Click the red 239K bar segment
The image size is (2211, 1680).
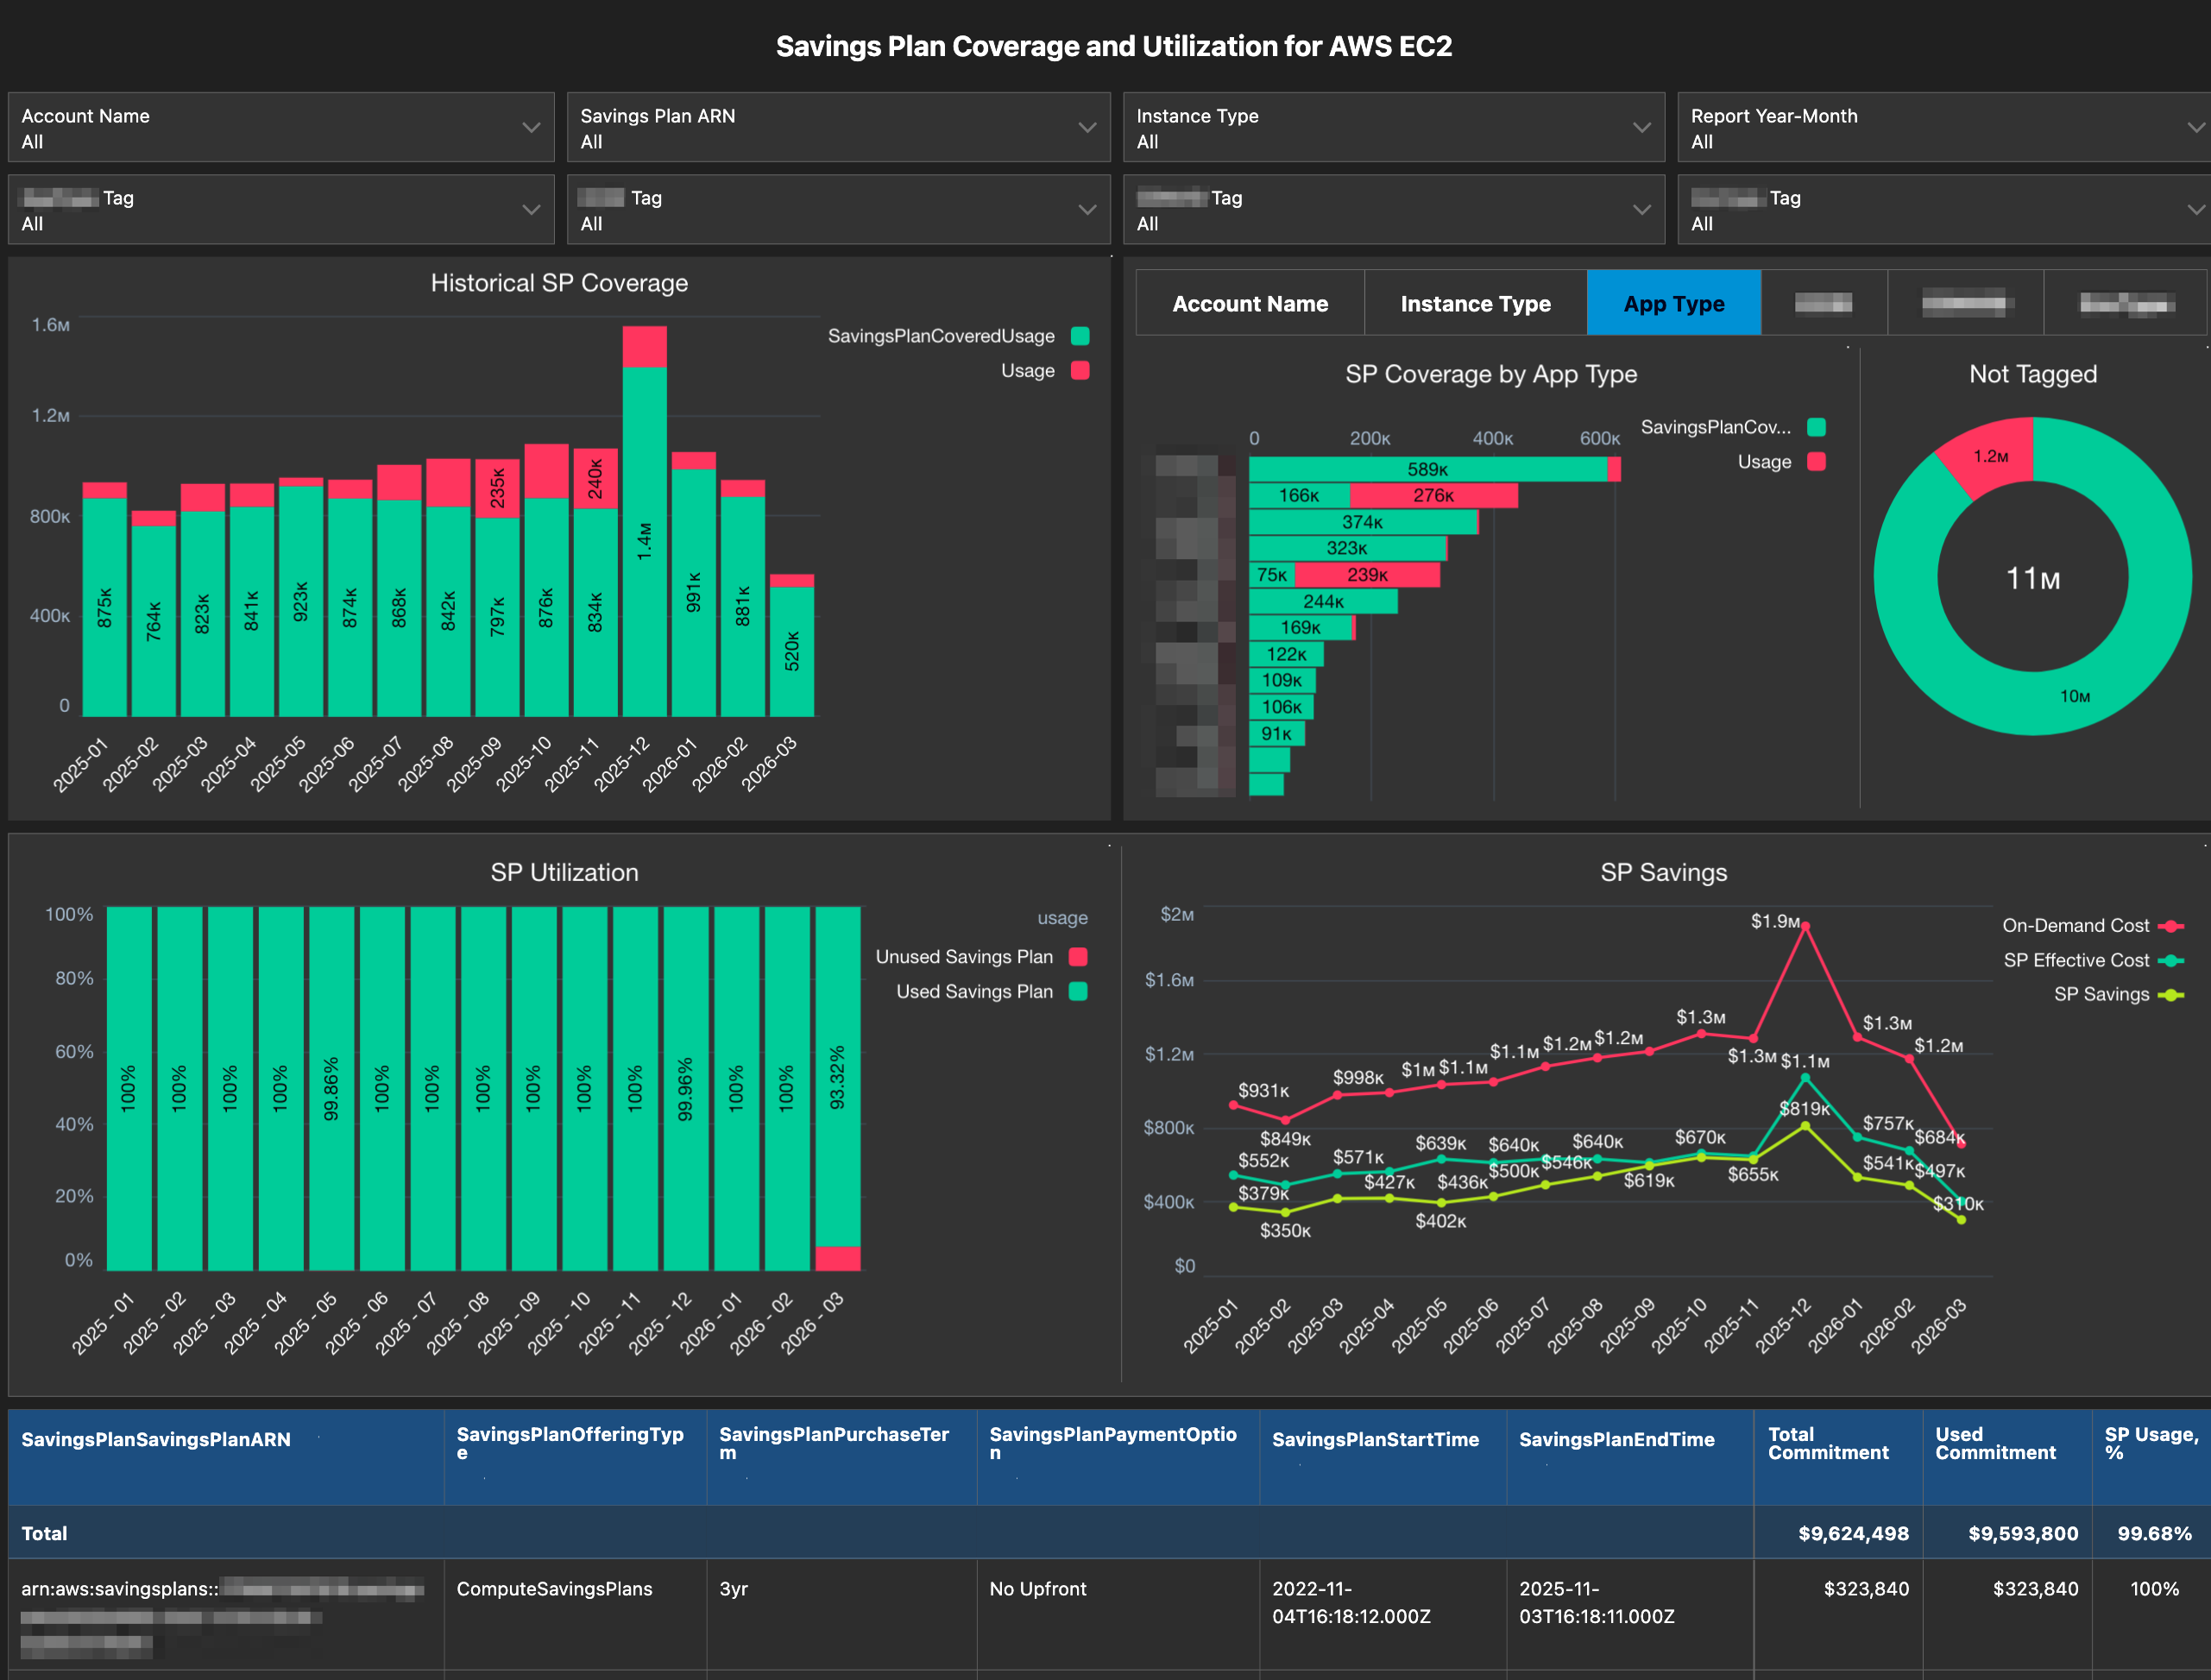1367,574
